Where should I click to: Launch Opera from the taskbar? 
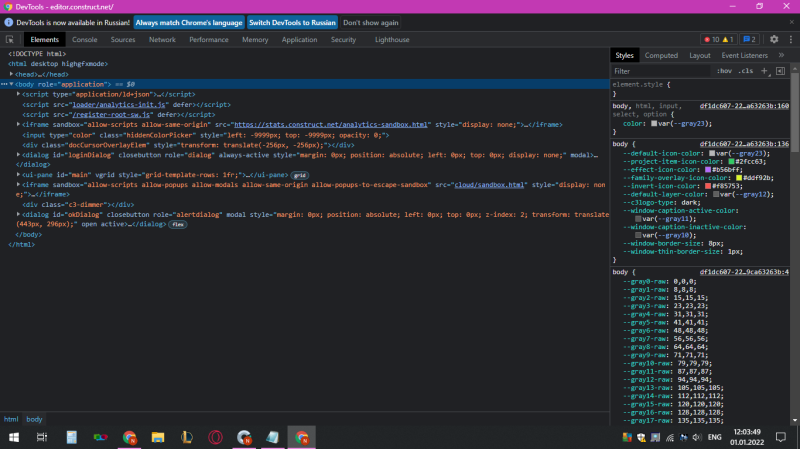pos(215,437)
